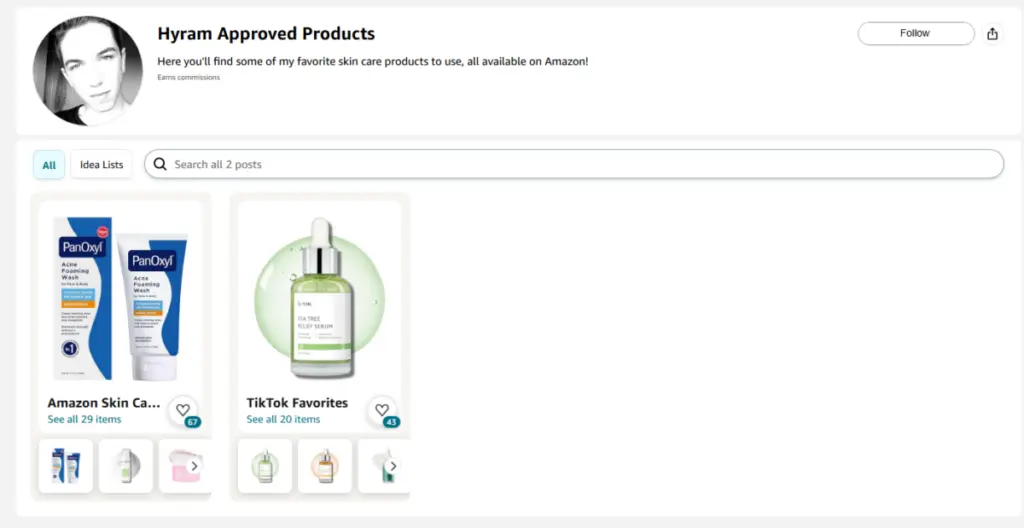Image resolution: width=1024 pixels, height=528 pixels.
Task: Open See all 29 items link
Action: (x=84, y=419)
